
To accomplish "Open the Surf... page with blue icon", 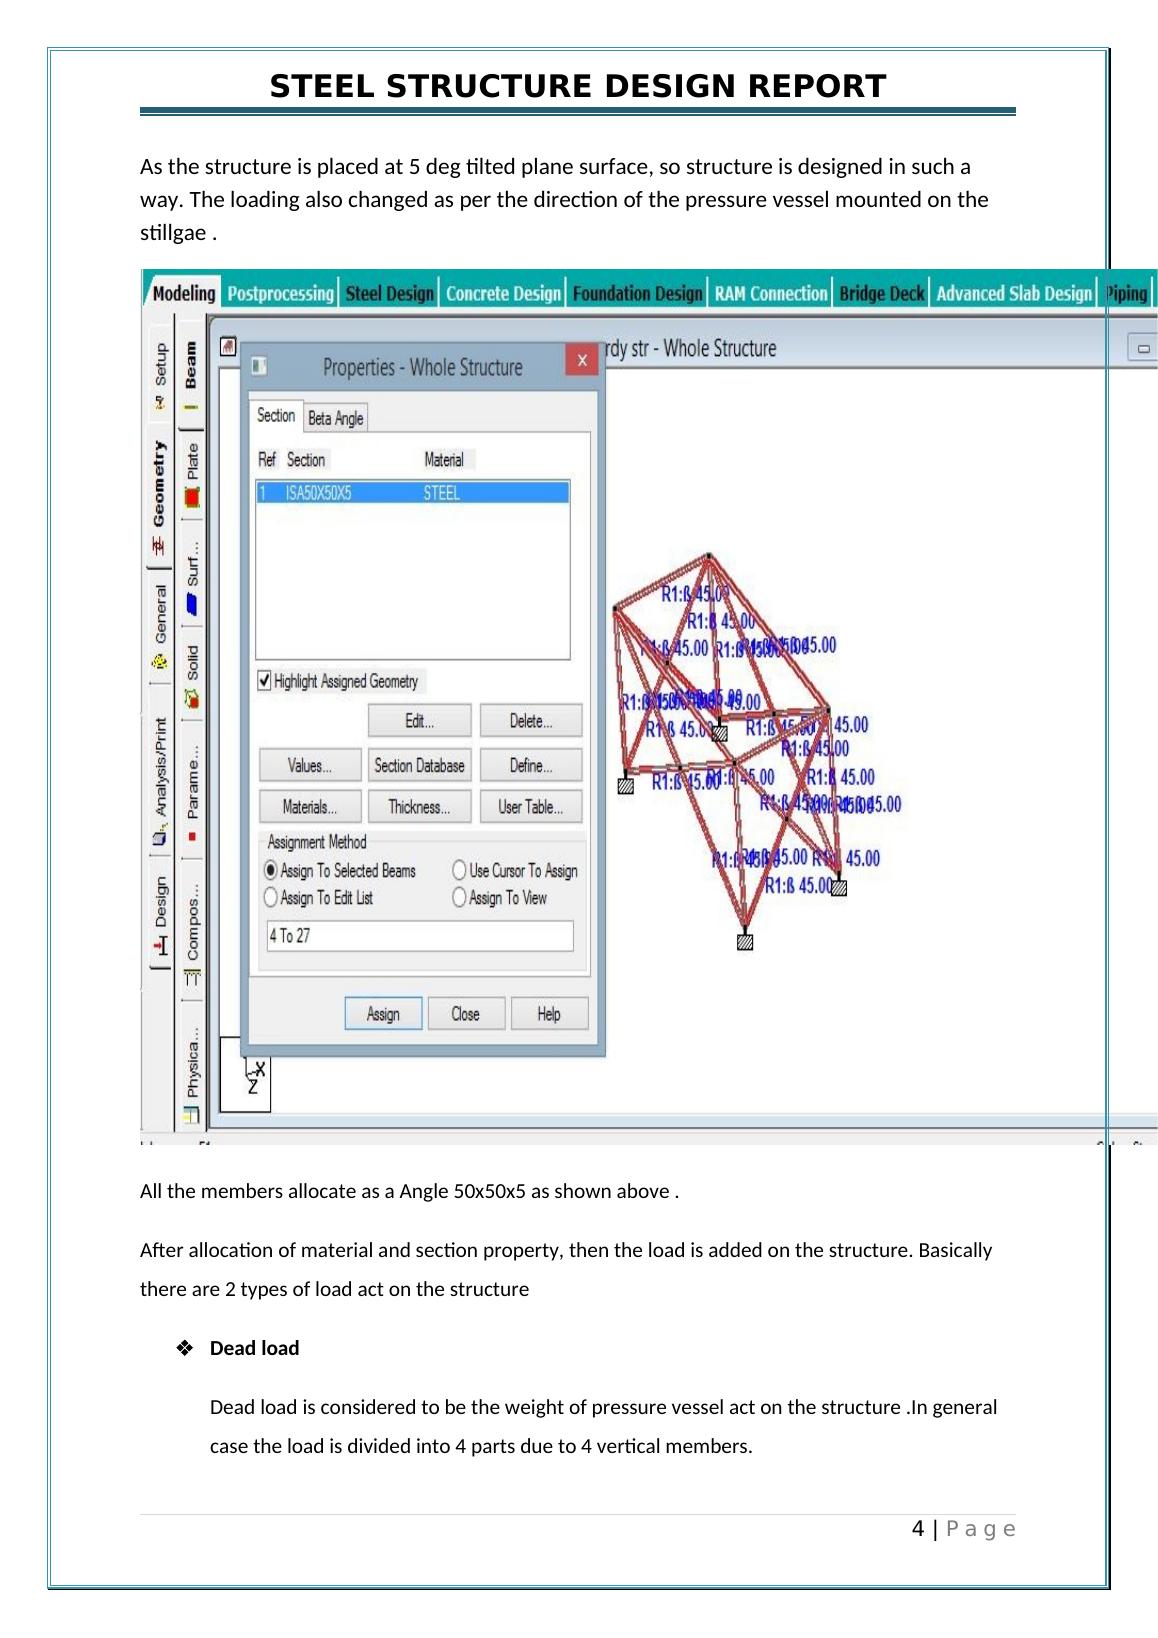I will coord(192,577).
